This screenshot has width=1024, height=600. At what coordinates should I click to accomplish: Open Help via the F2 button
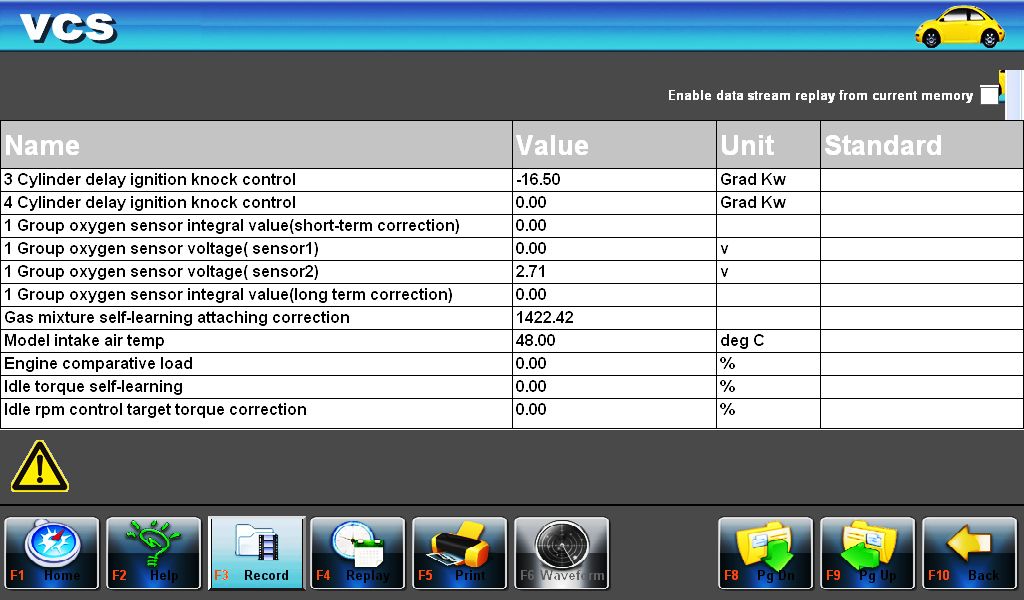[153, 553]
